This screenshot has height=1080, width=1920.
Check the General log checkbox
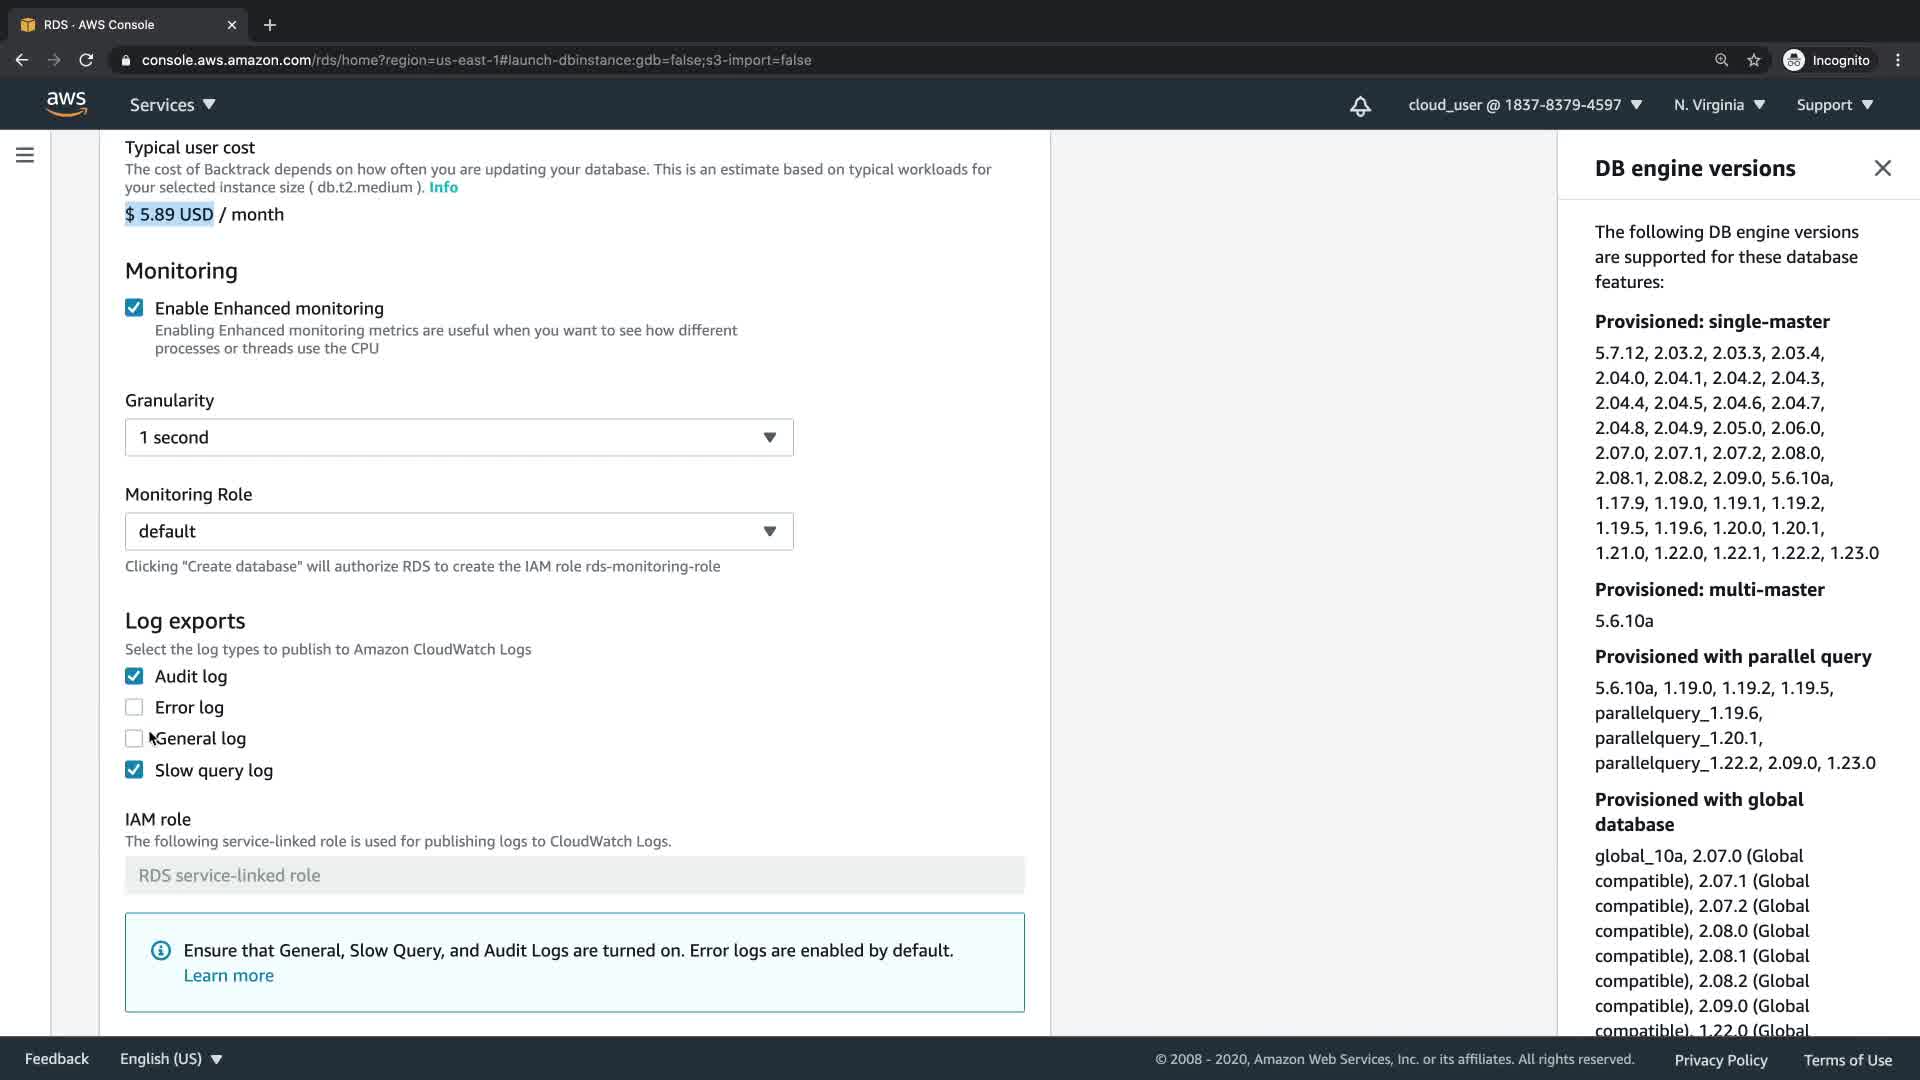pyautogui.click(x=134, y=739)
